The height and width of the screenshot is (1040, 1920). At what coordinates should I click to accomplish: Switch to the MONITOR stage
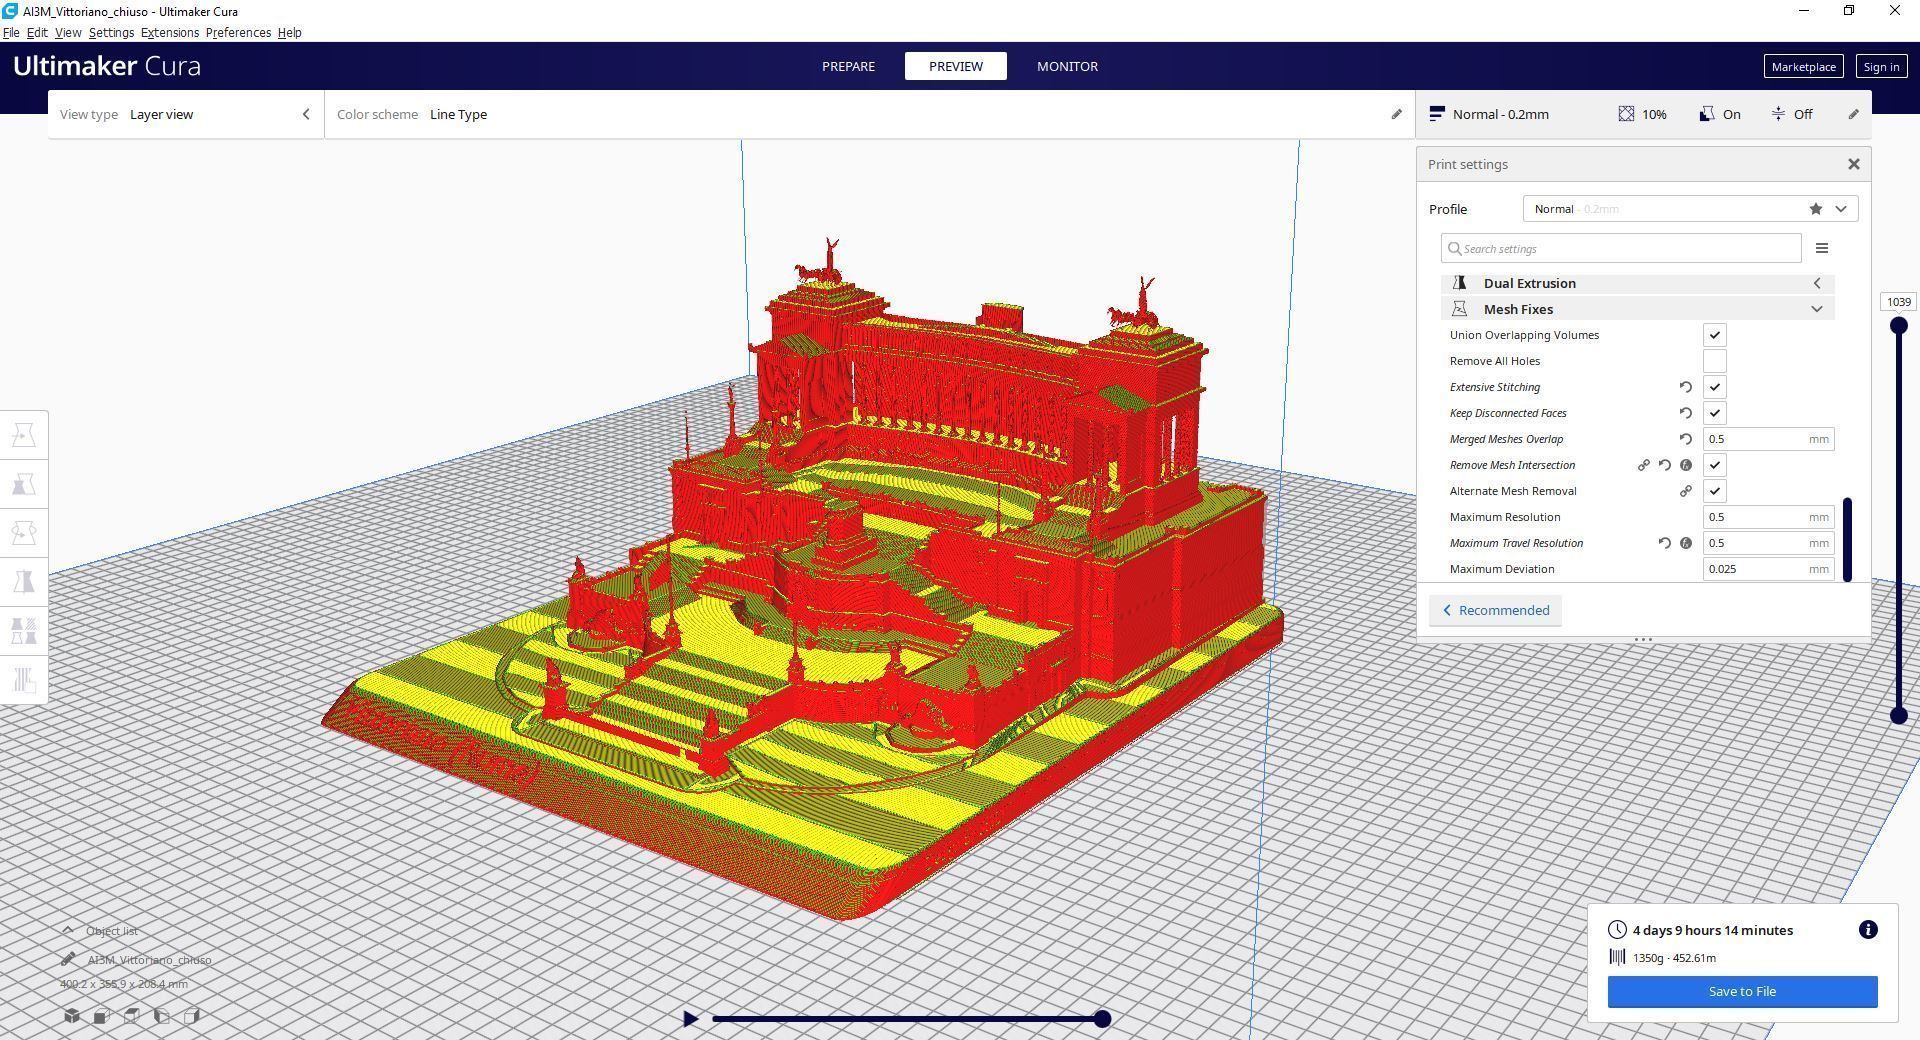click(1067, 66)
